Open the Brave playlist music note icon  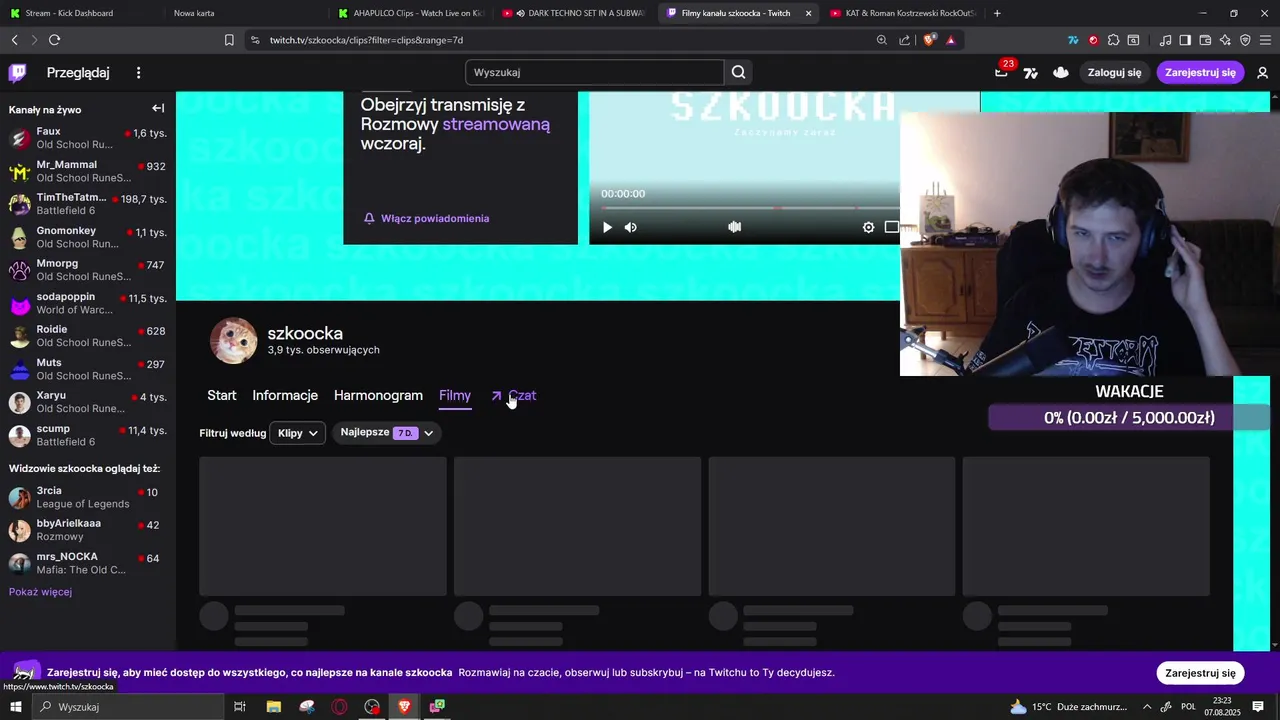1165,40
